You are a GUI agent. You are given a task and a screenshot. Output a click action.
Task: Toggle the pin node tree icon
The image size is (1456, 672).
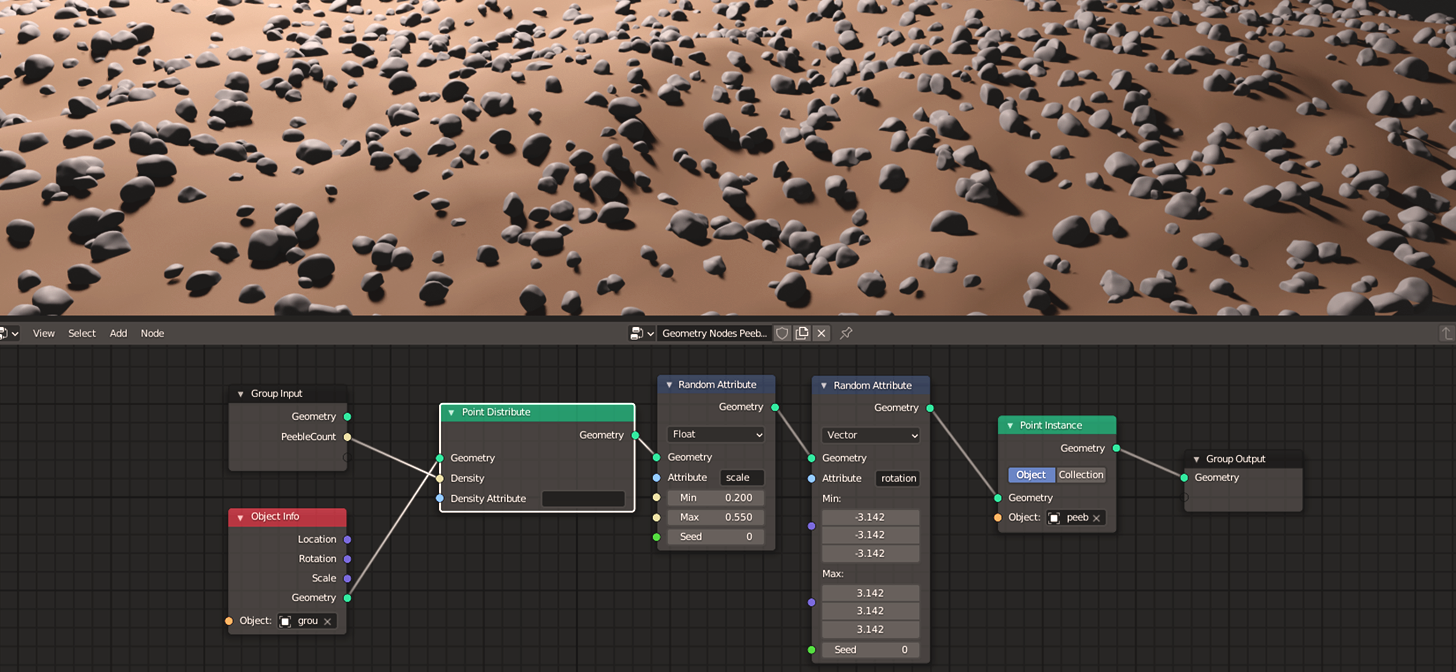(x=846, y=333)
